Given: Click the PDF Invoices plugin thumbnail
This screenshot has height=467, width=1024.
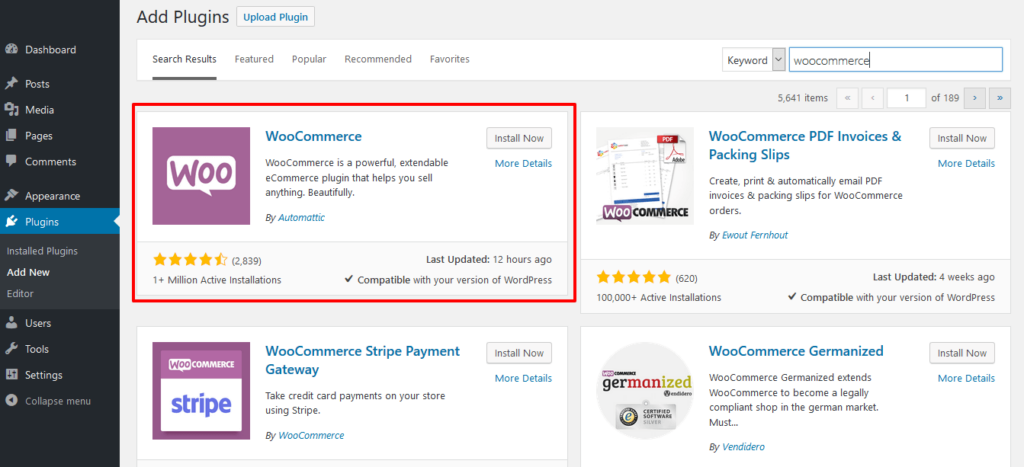Looking at the screenshot, I should pos(645,176).
